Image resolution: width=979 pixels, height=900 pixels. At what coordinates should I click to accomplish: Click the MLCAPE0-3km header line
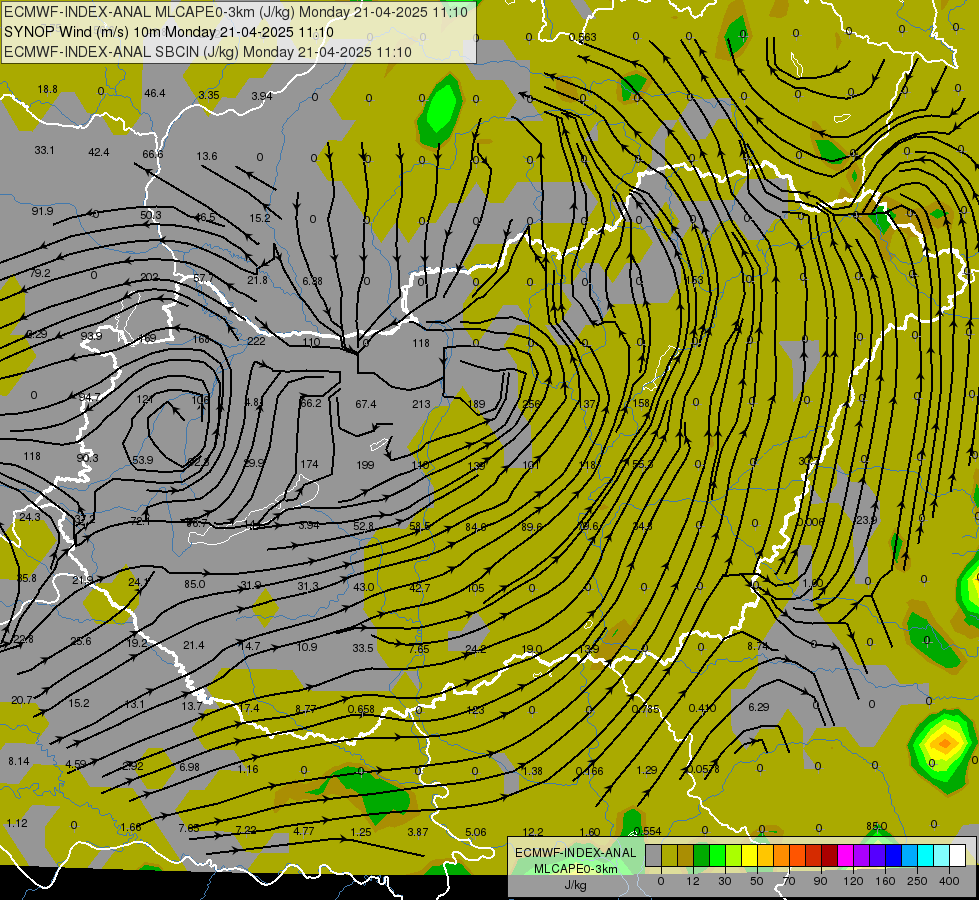[x=235, y=12]
